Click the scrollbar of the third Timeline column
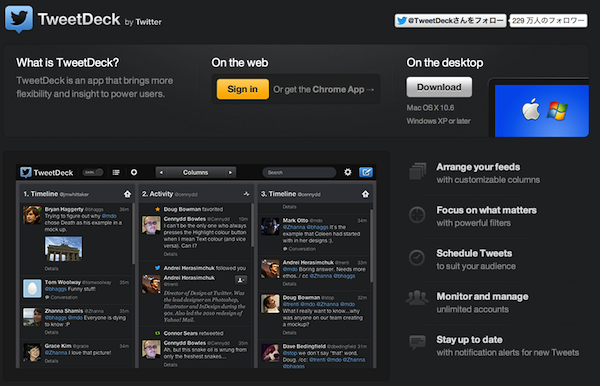Image resolution: width=600 pixels, height=386 pixels. pyautogui.click(x=371, y=246)
